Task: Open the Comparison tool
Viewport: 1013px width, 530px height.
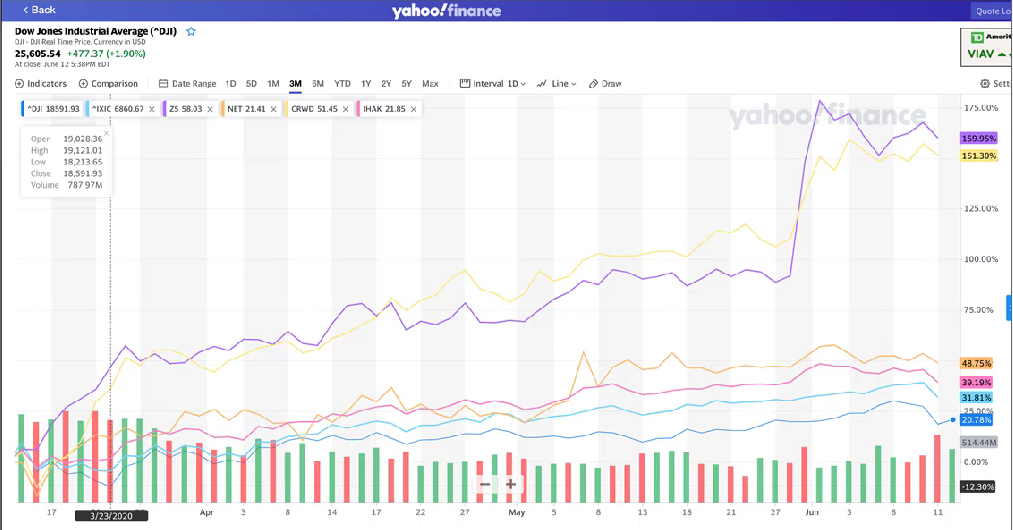Action: coord(108,84)
